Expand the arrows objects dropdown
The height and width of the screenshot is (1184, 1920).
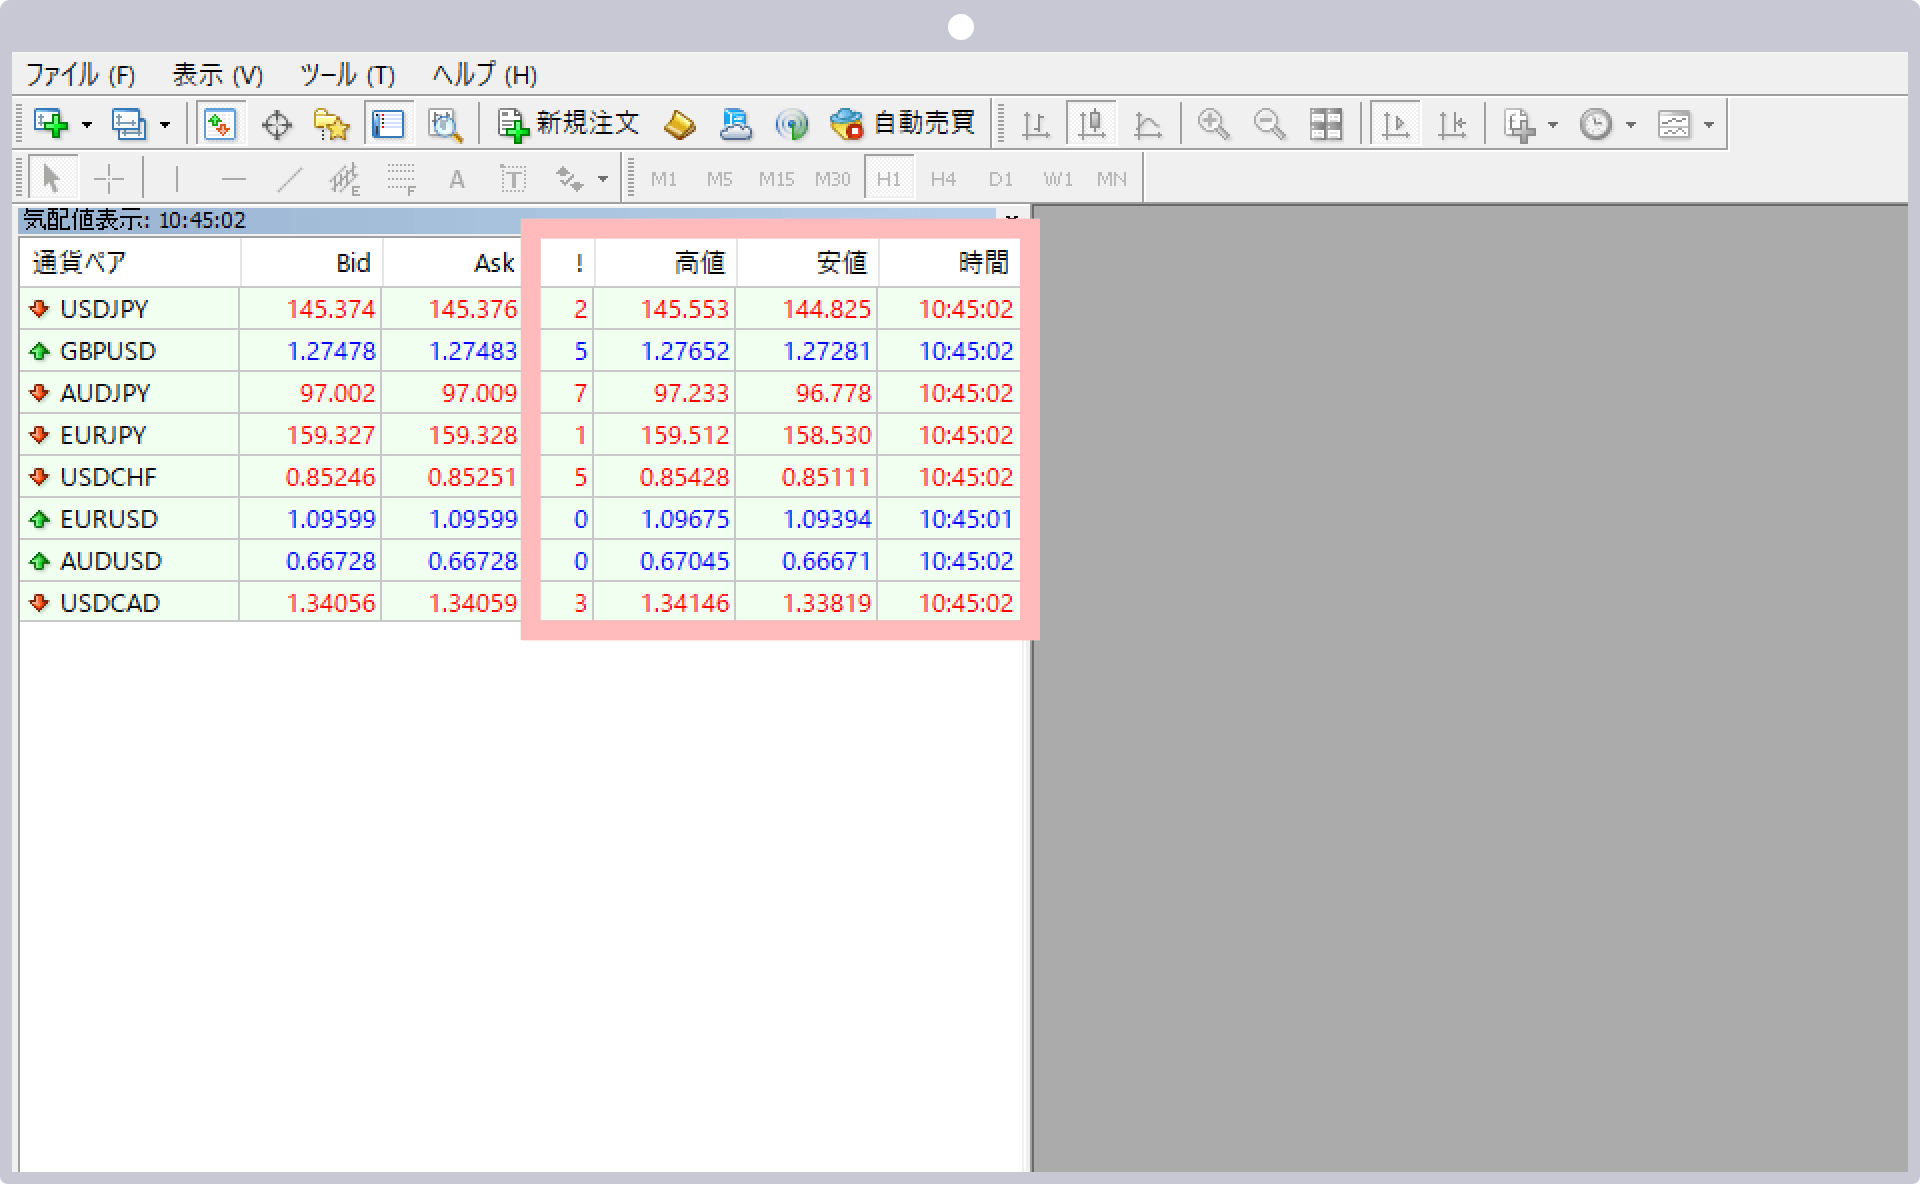tap(602, 180)
